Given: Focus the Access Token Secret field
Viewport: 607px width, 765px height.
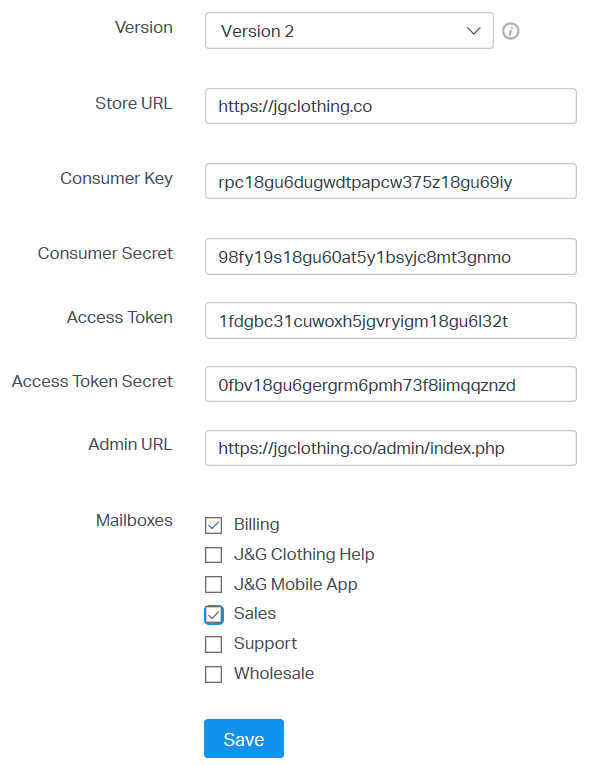Looking at the screenshot, I should click(390, 384).
